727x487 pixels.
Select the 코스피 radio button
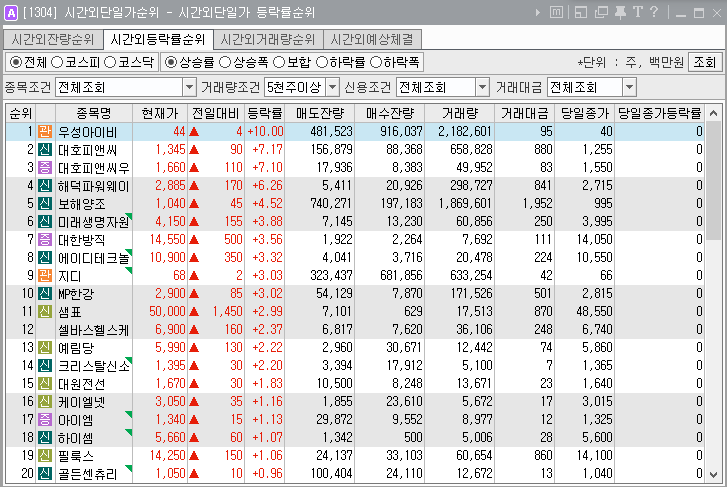57,62
